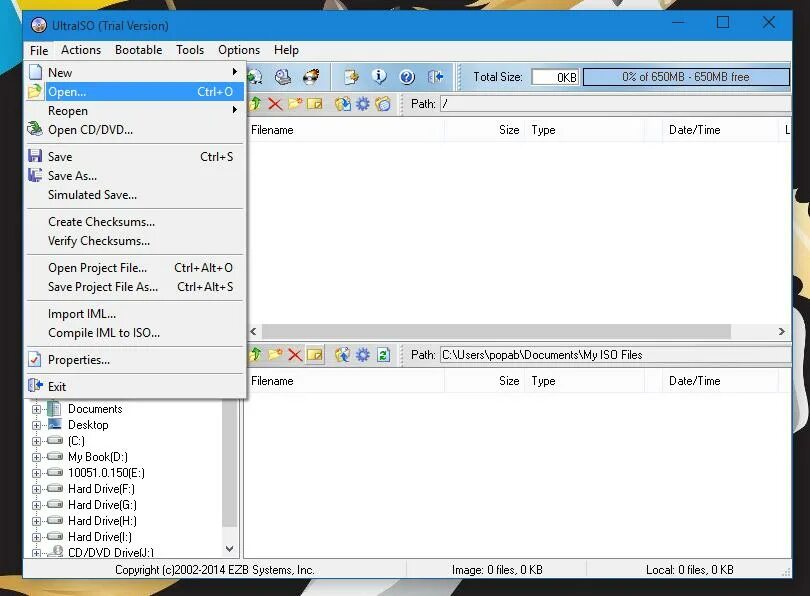Open the Actions menu
Screen dimensions: 810x596
coord(81,50)
